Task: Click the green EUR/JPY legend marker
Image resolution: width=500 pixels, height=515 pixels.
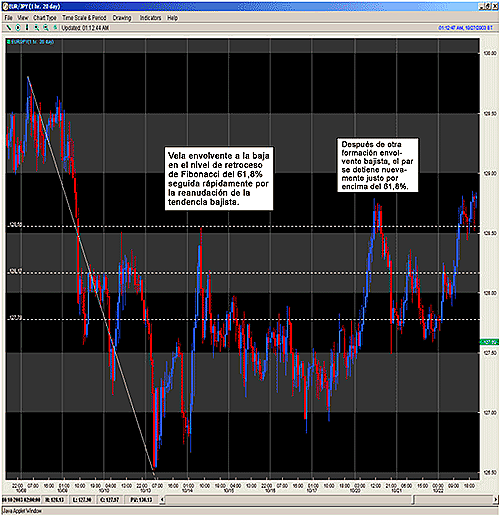Action: tap(9, 42)
